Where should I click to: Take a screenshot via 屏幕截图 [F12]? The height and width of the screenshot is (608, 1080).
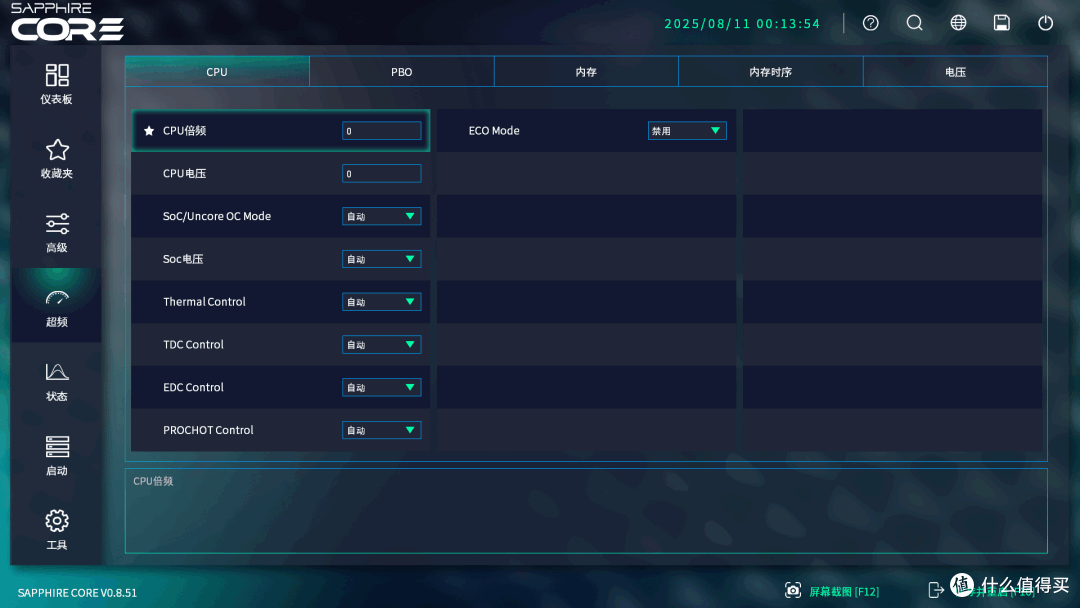[x=844, y=591]
